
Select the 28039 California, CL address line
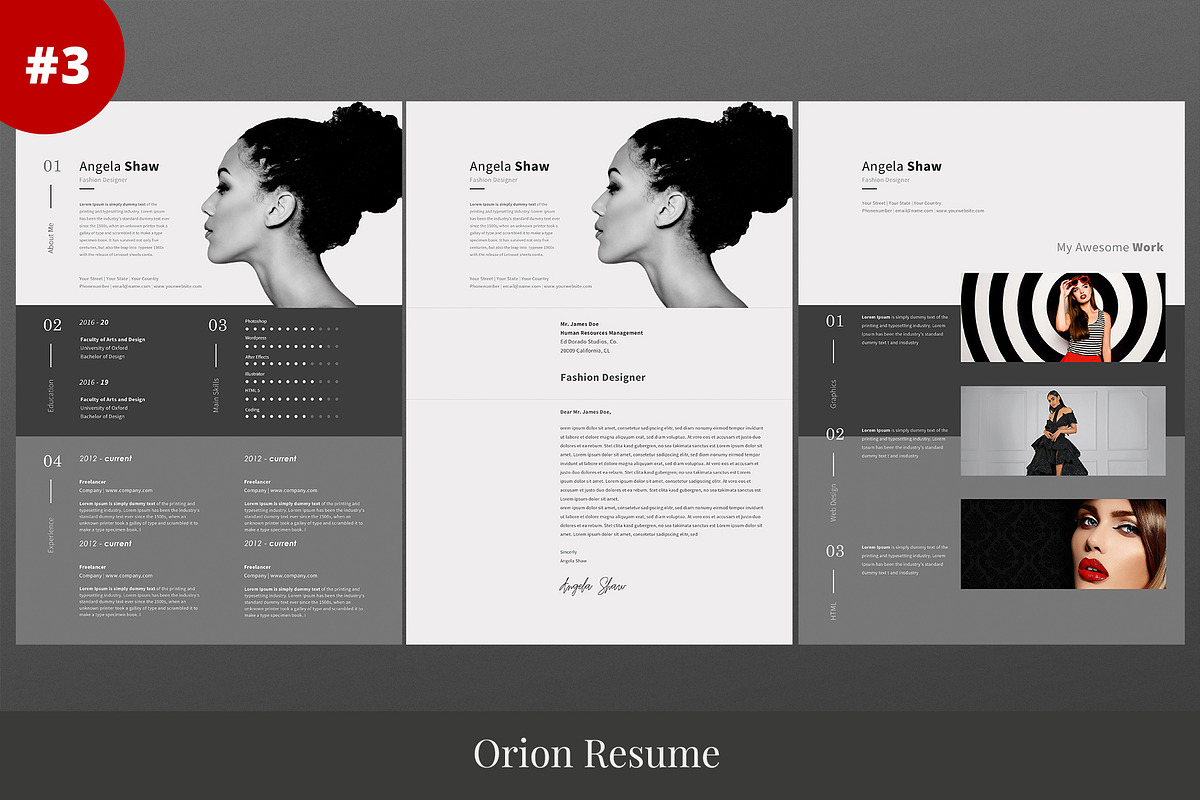click(x=585, y=351)
